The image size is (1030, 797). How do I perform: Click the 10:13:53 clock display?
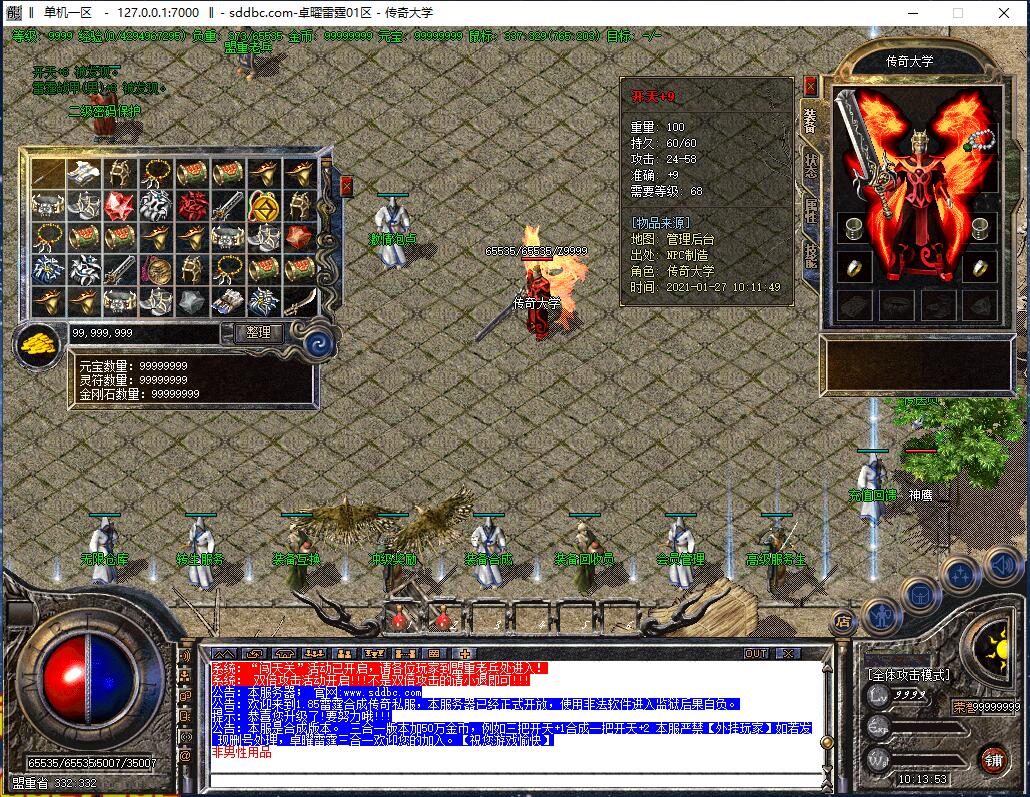[922, 779]
